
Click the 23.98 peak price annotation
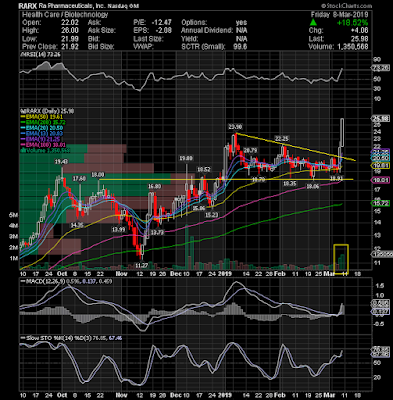pyautogui.click(x=235, y=127)
